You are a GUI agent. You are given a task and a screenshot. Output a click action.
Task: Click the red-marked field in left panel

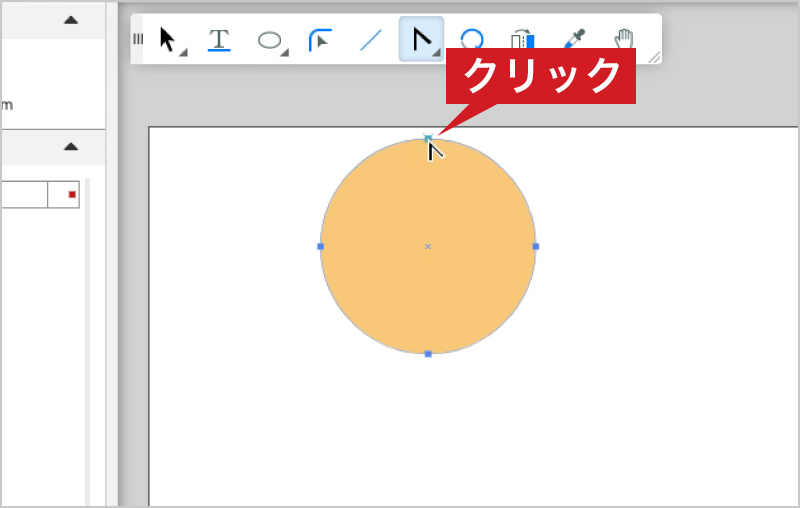pos(64,194)
